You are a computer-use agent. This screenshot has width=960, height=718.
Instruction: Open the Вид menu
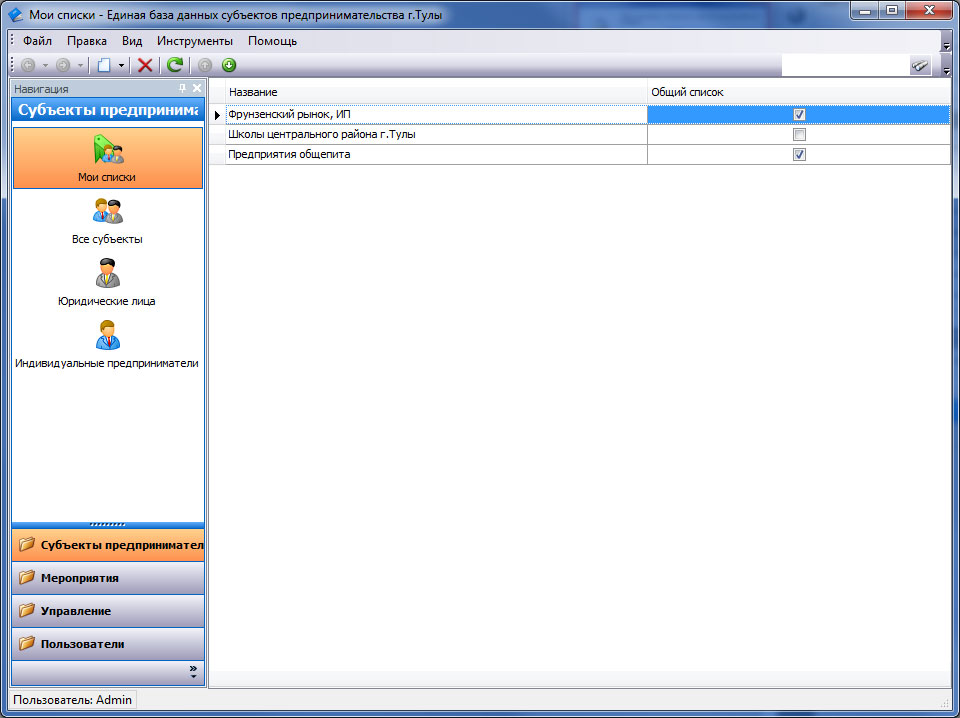click(x=132, y=41)
